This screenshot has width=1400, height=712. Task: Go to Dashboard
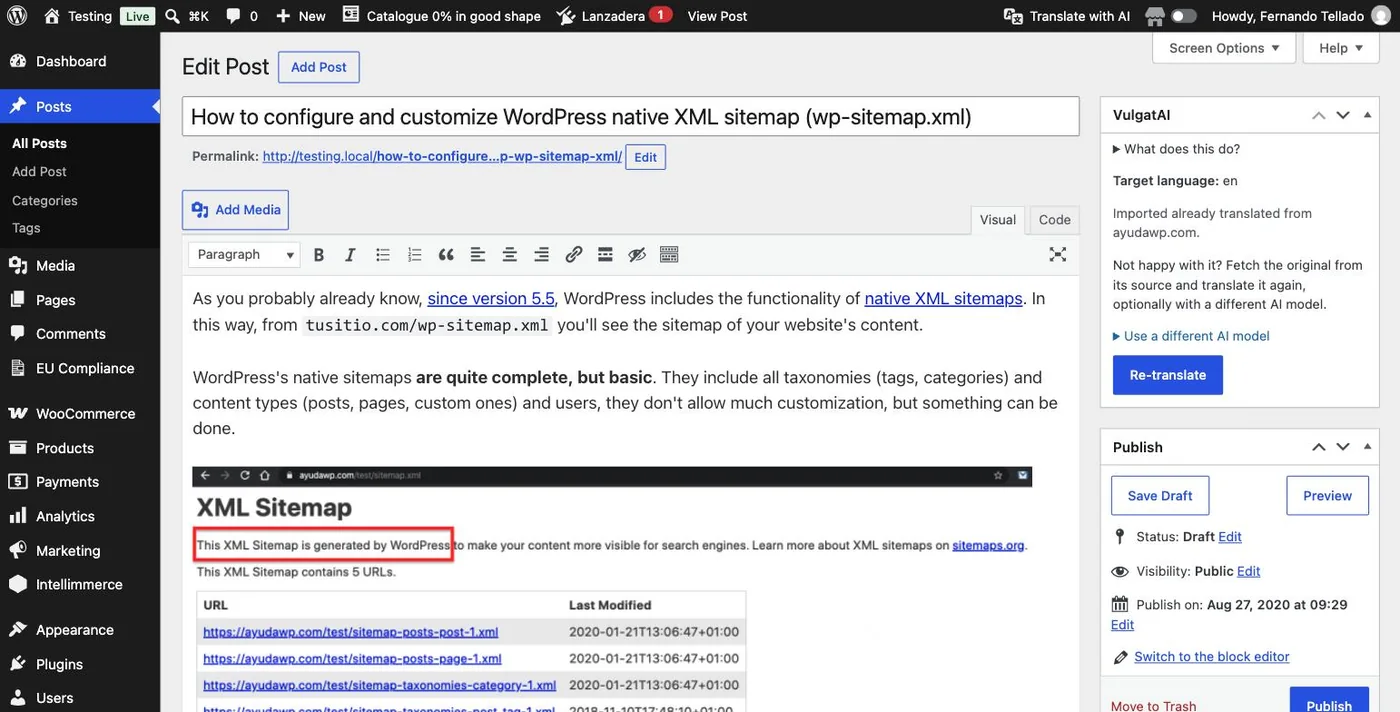pyautogui.click(x=80, y=61)
